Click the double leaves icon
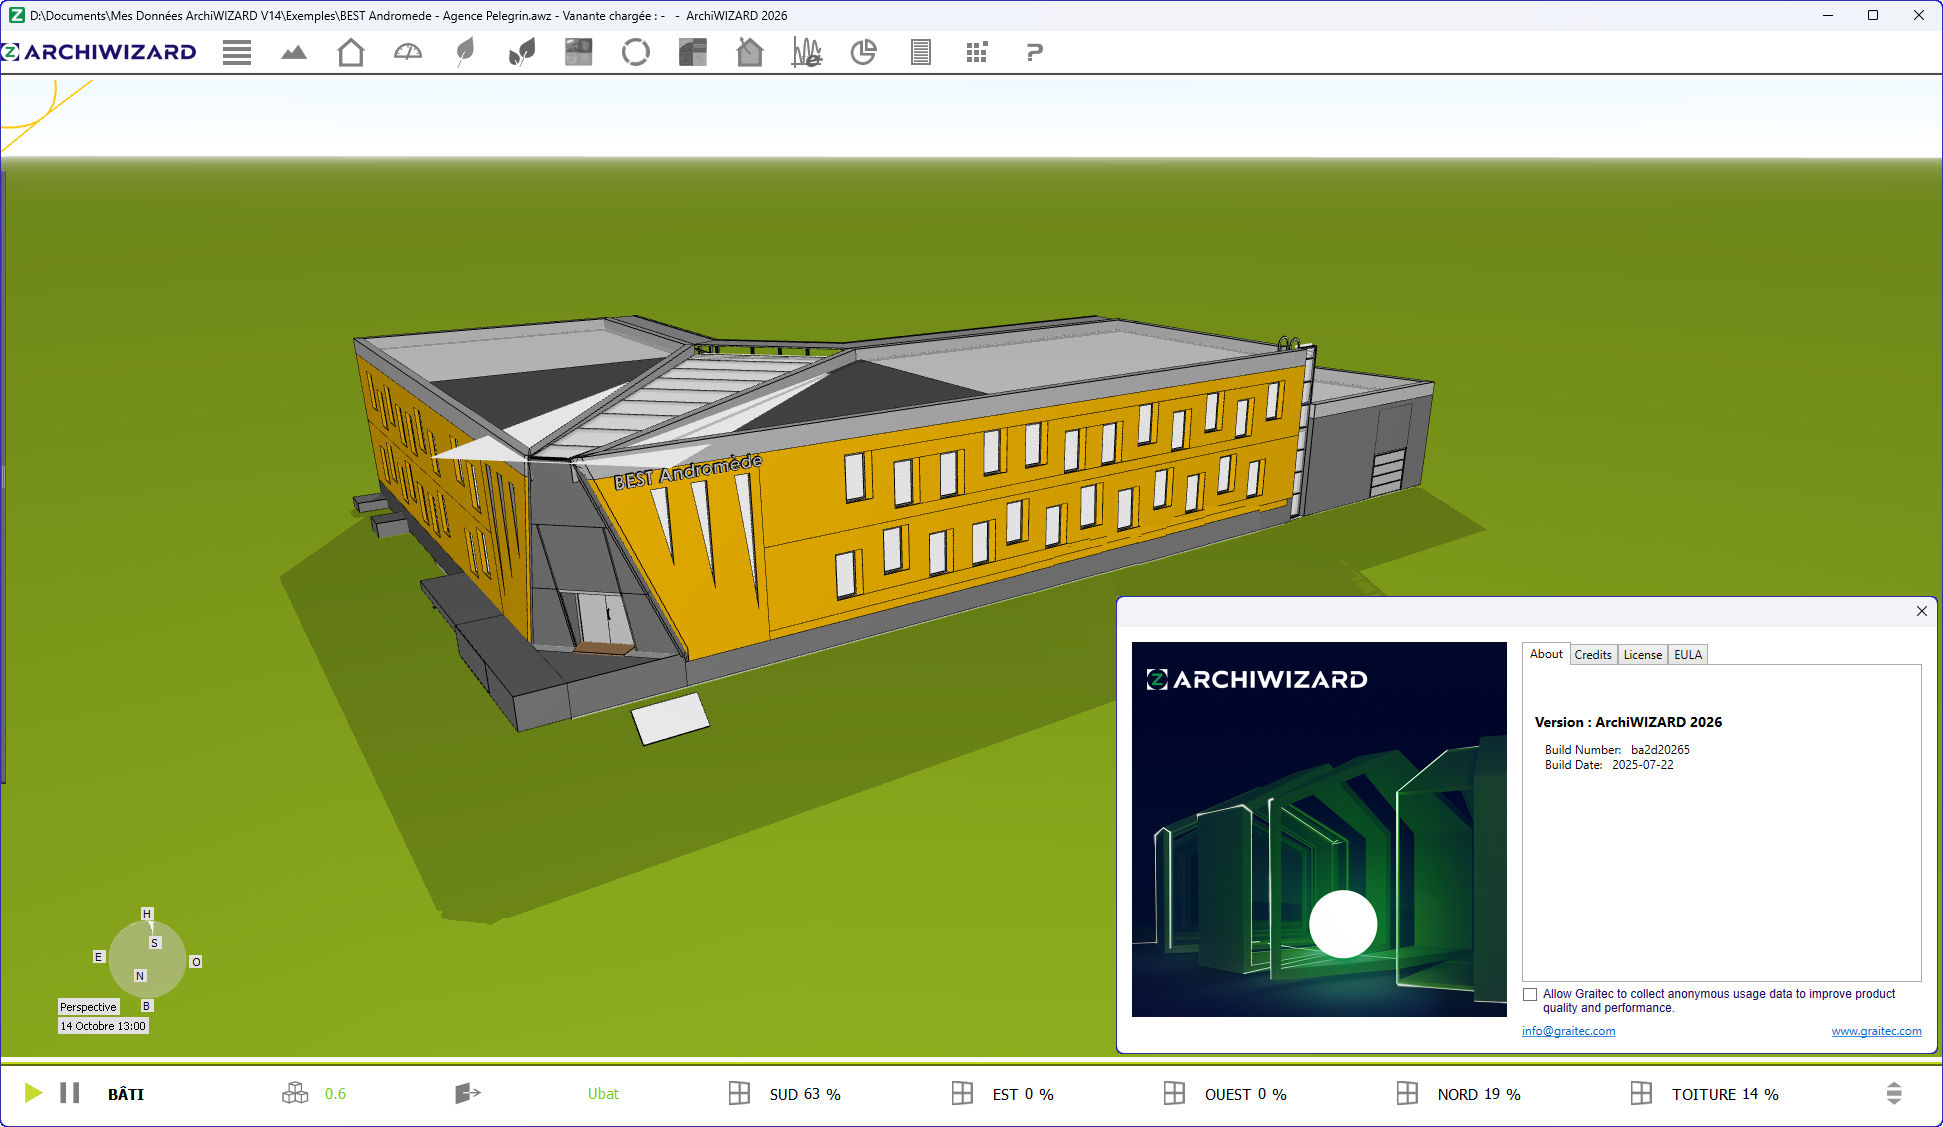The width and height of the screenshot is (1943, 1127). pos(522,52)
